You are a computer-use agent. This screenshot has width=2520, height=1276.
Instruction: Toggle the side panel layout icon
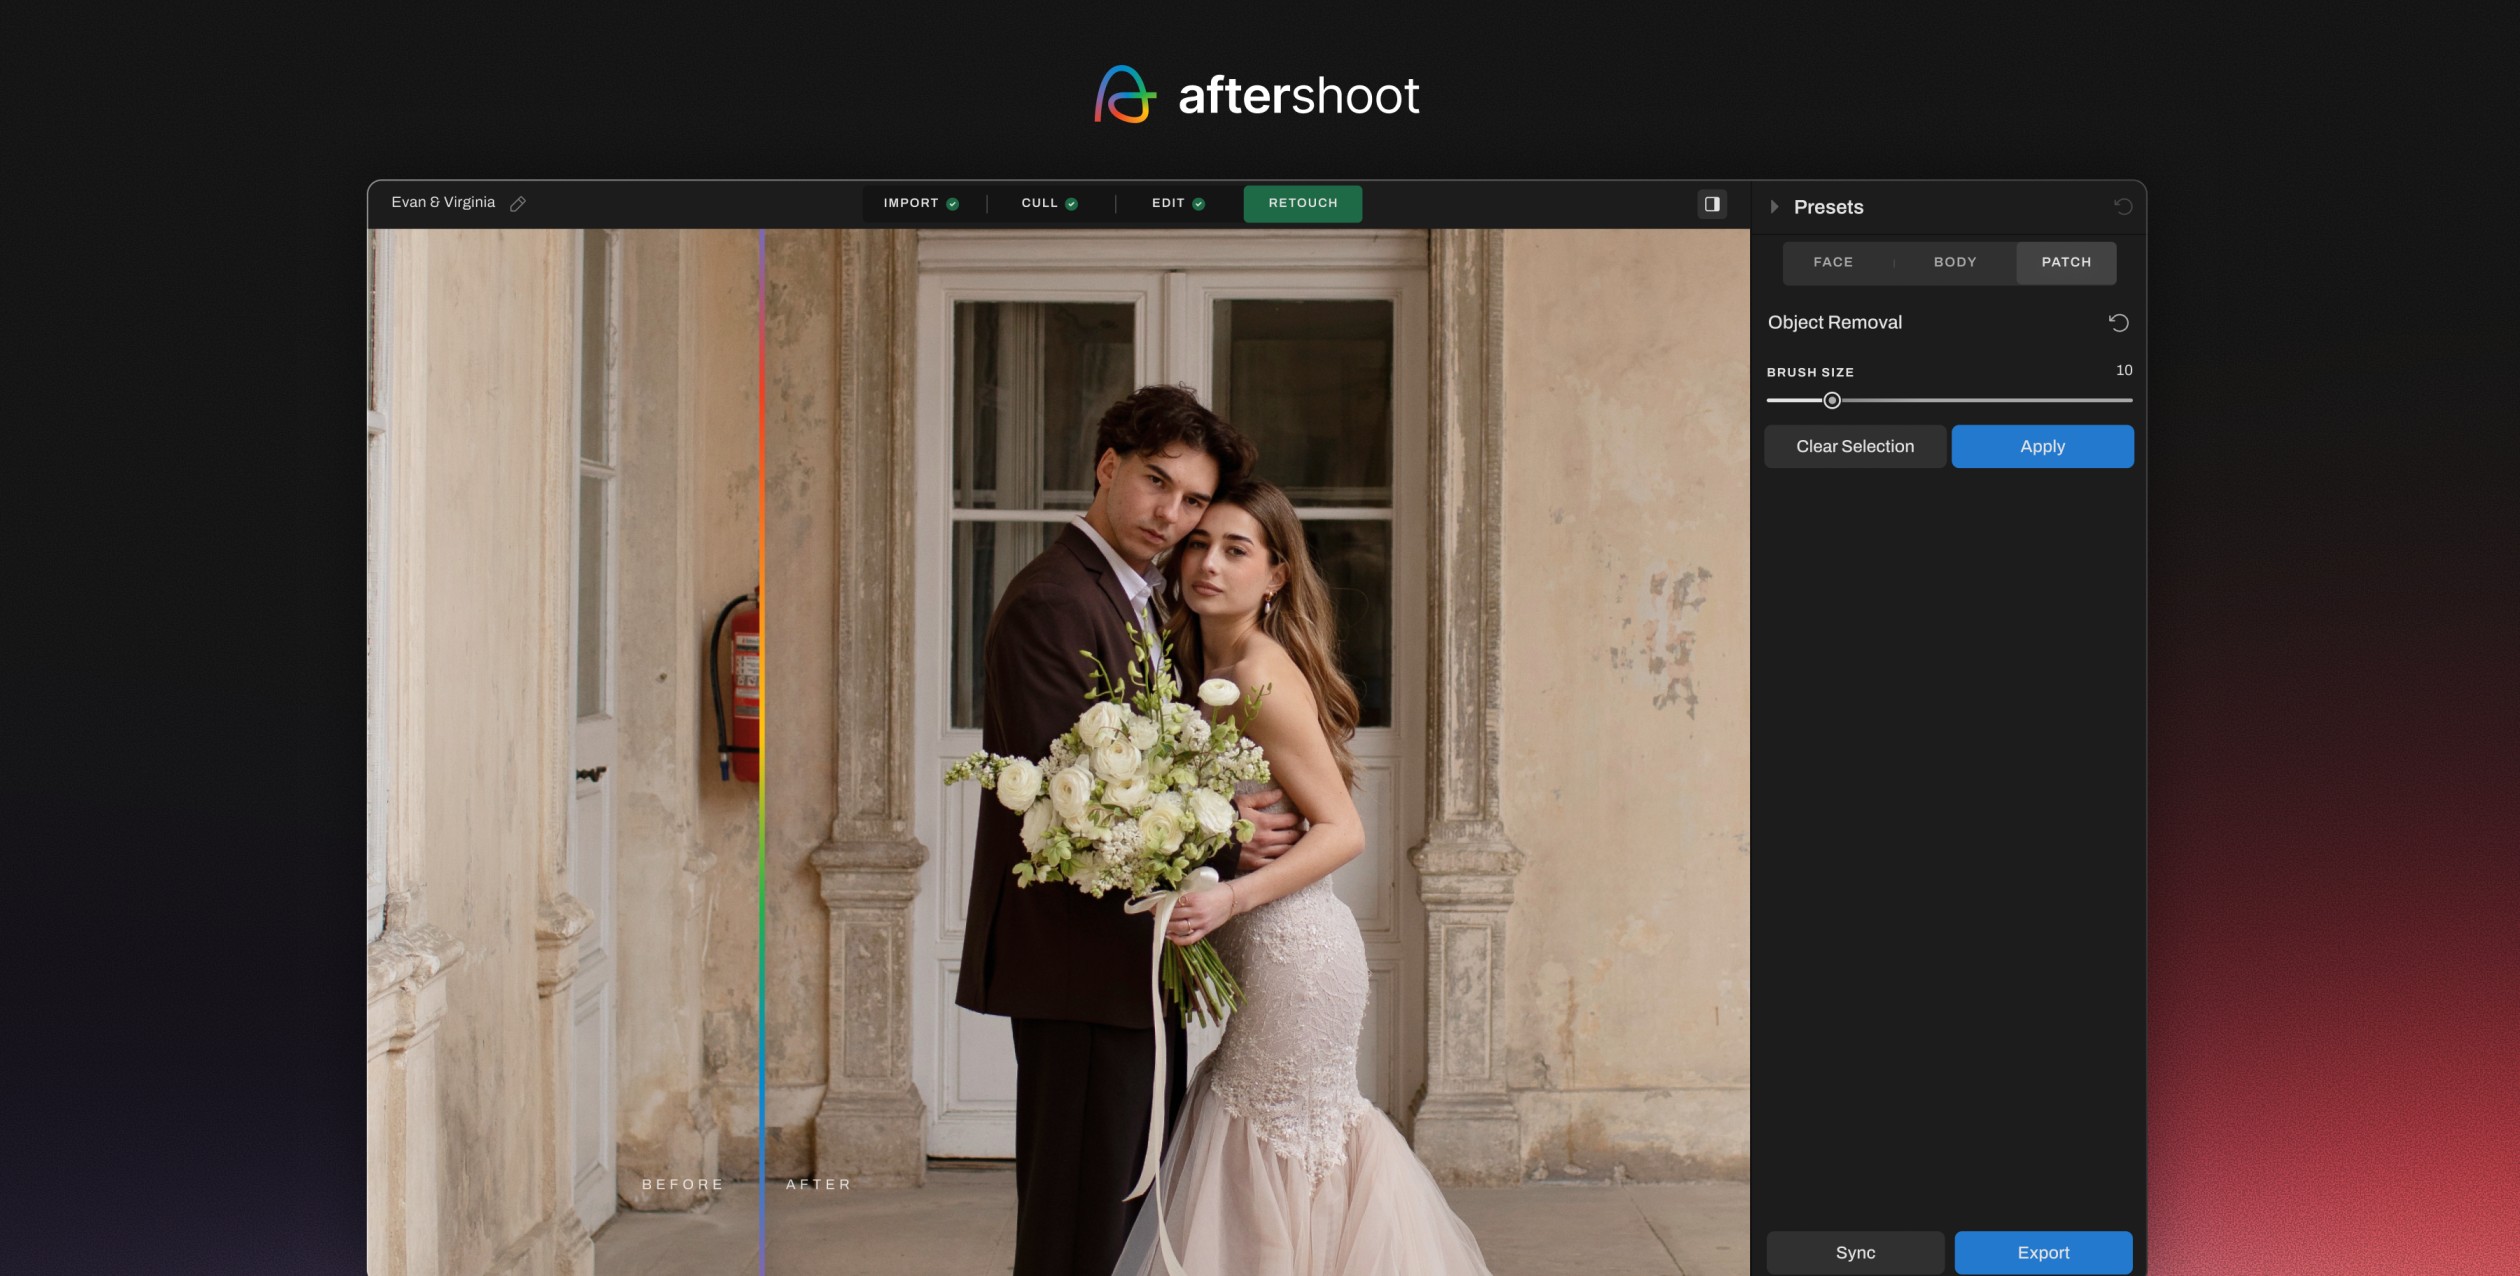pos(1712,204)
